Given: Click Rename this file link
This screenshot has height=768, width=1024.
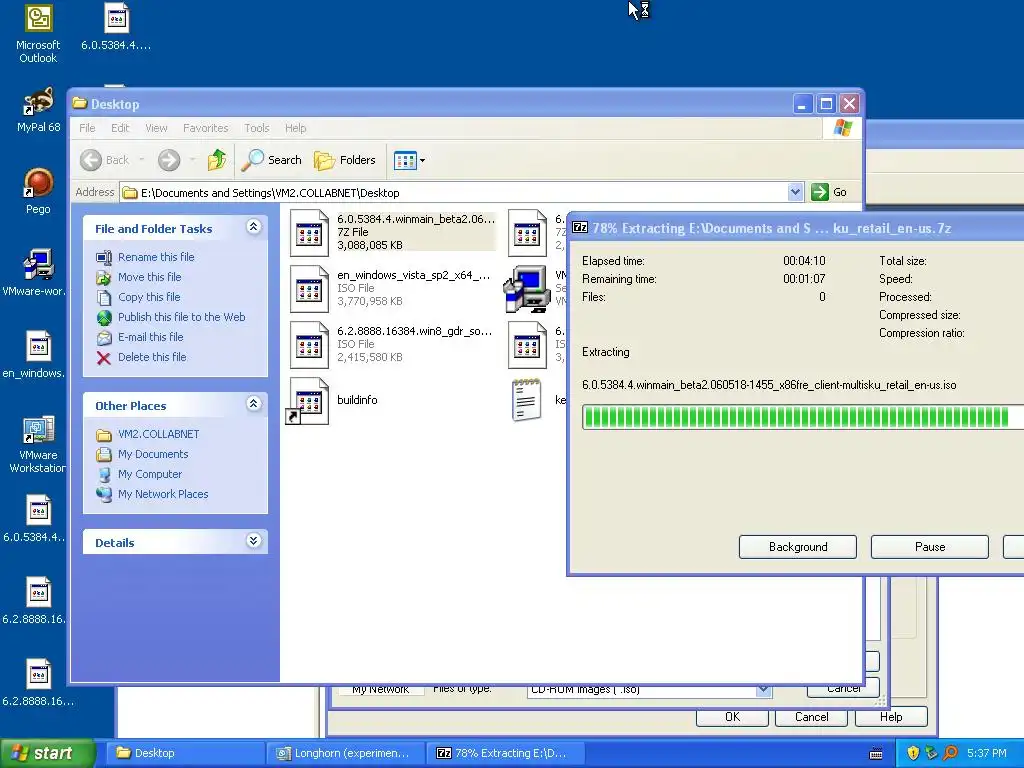Looking at the screenshot, I should pos(156,257).
